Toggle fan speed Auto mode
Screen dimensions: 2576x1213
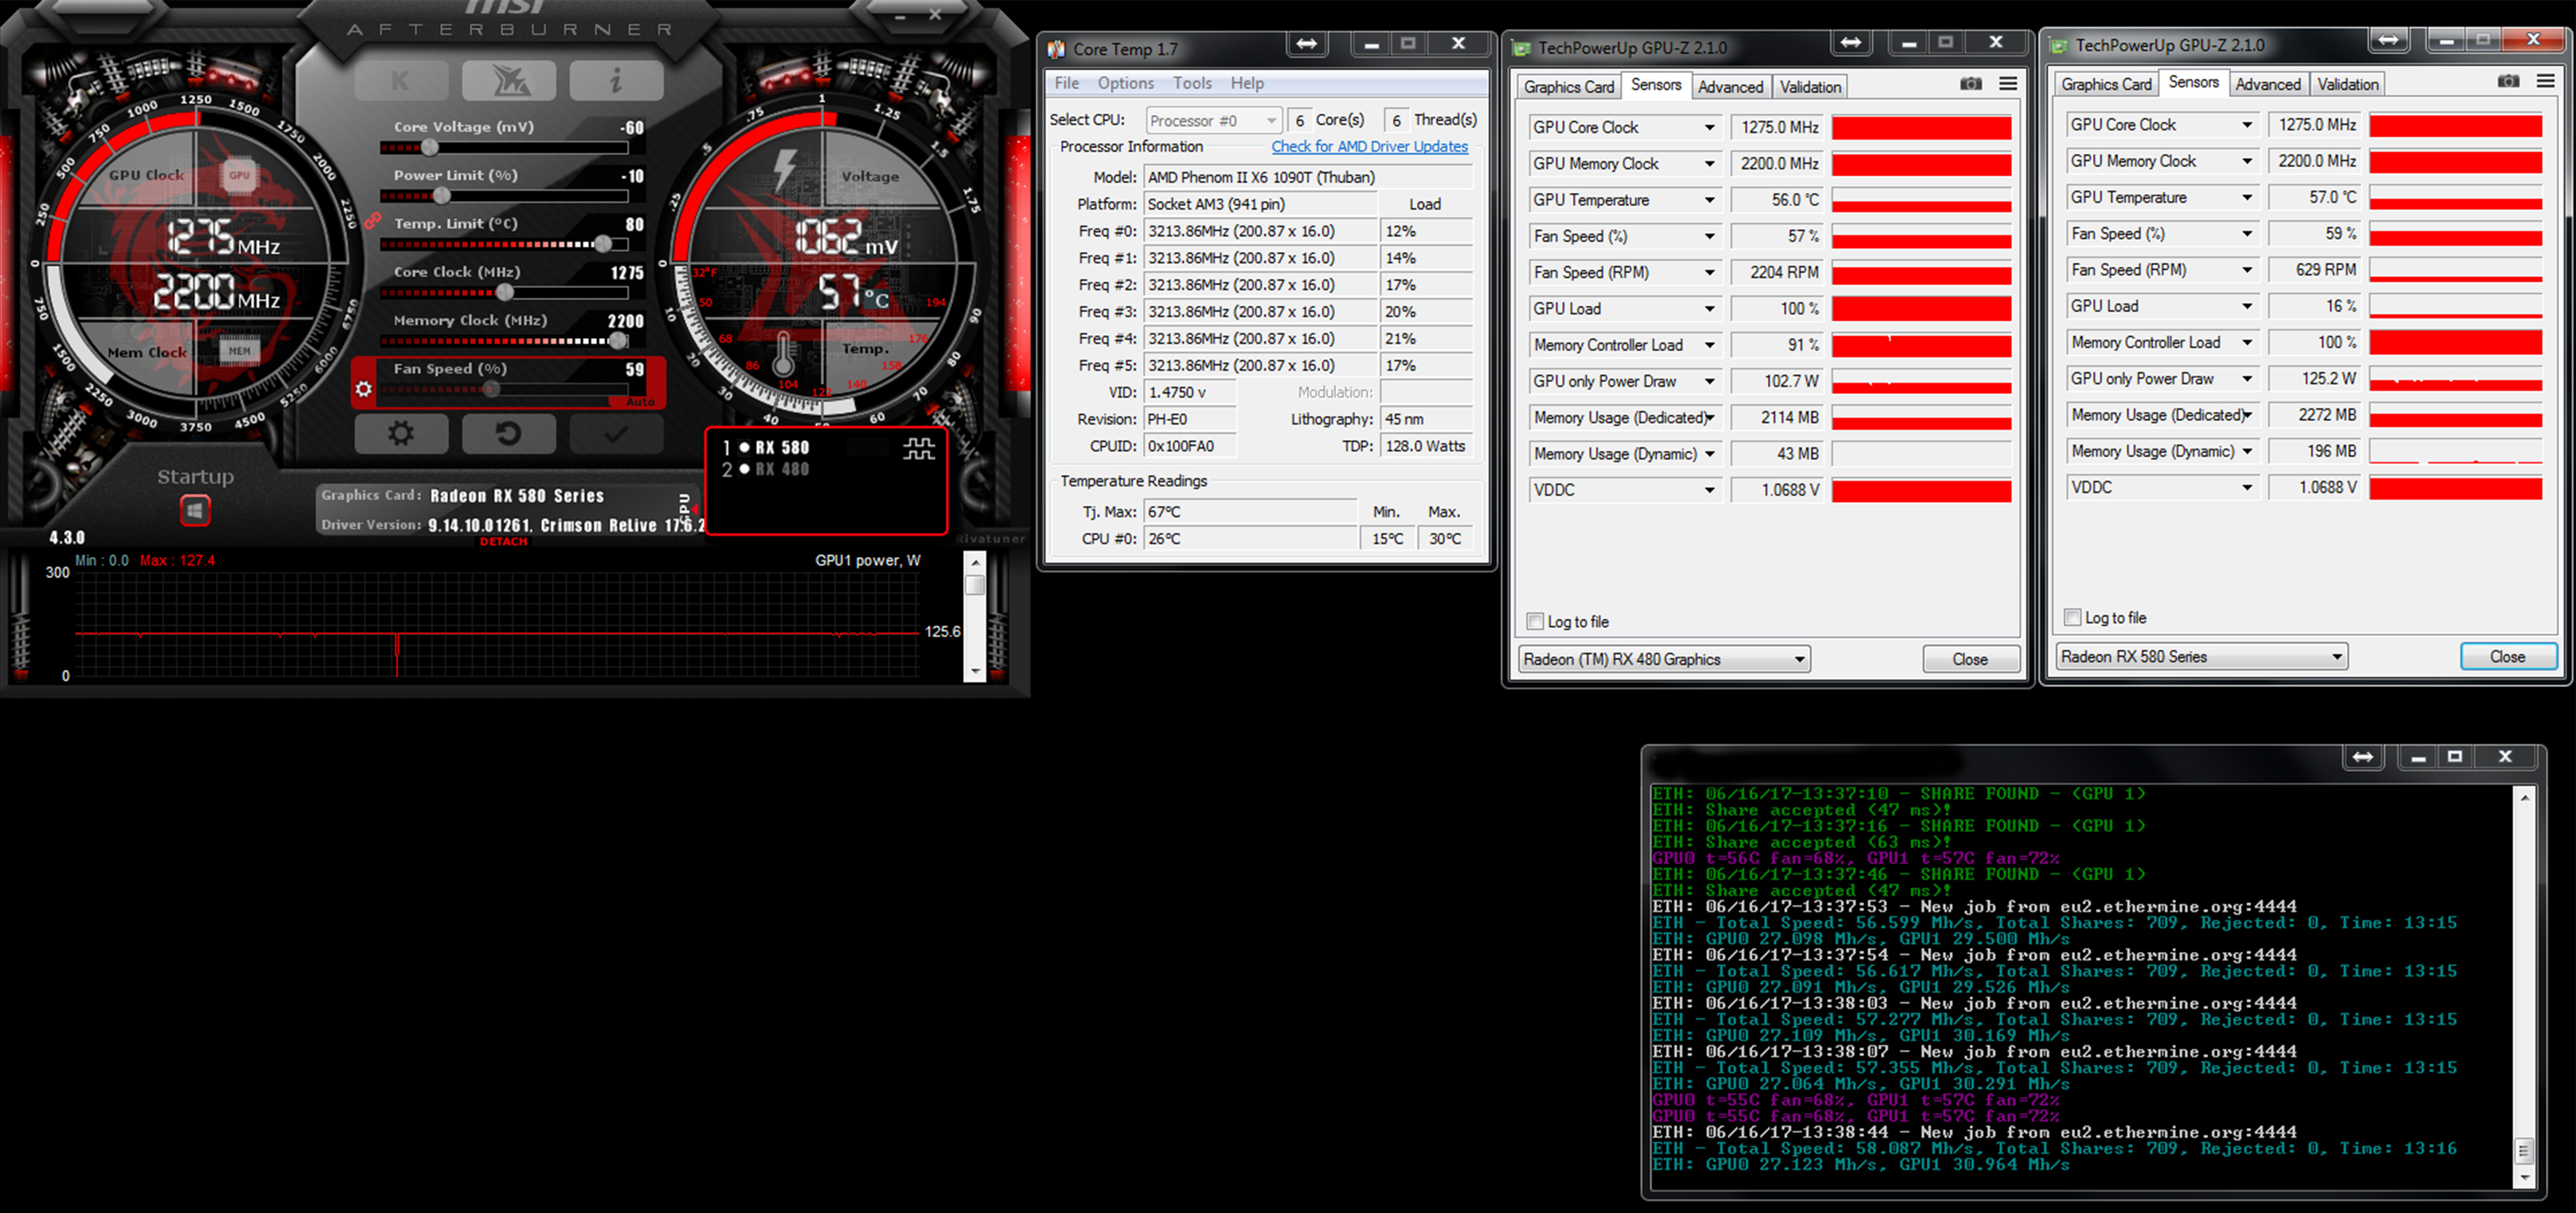tap(640, 402)
